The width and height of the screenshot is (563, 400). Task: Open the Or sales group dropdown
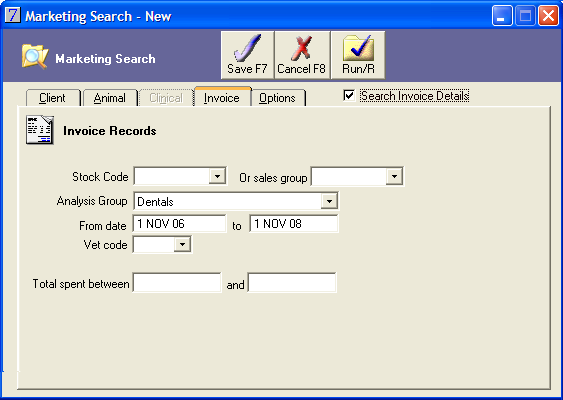click(394, 176)
